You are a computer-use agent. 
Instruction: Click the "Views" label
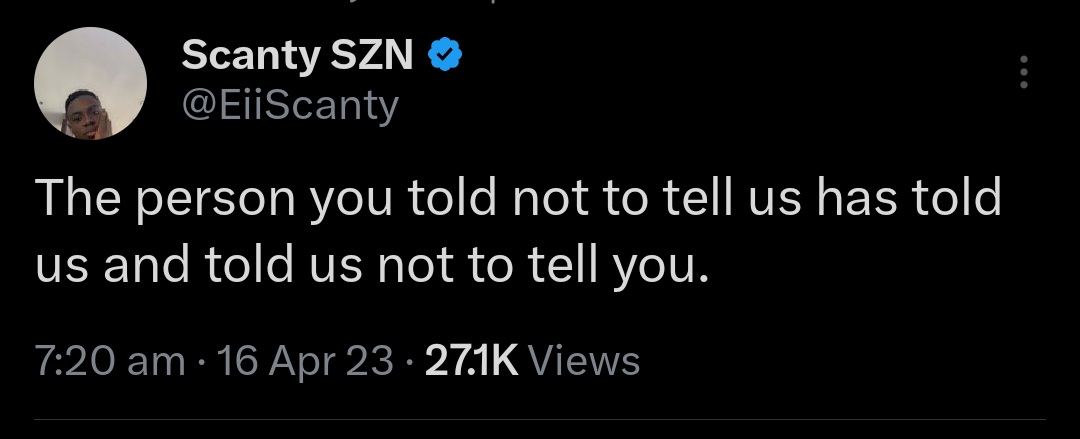pyautogui.click(x=583, y=361)
